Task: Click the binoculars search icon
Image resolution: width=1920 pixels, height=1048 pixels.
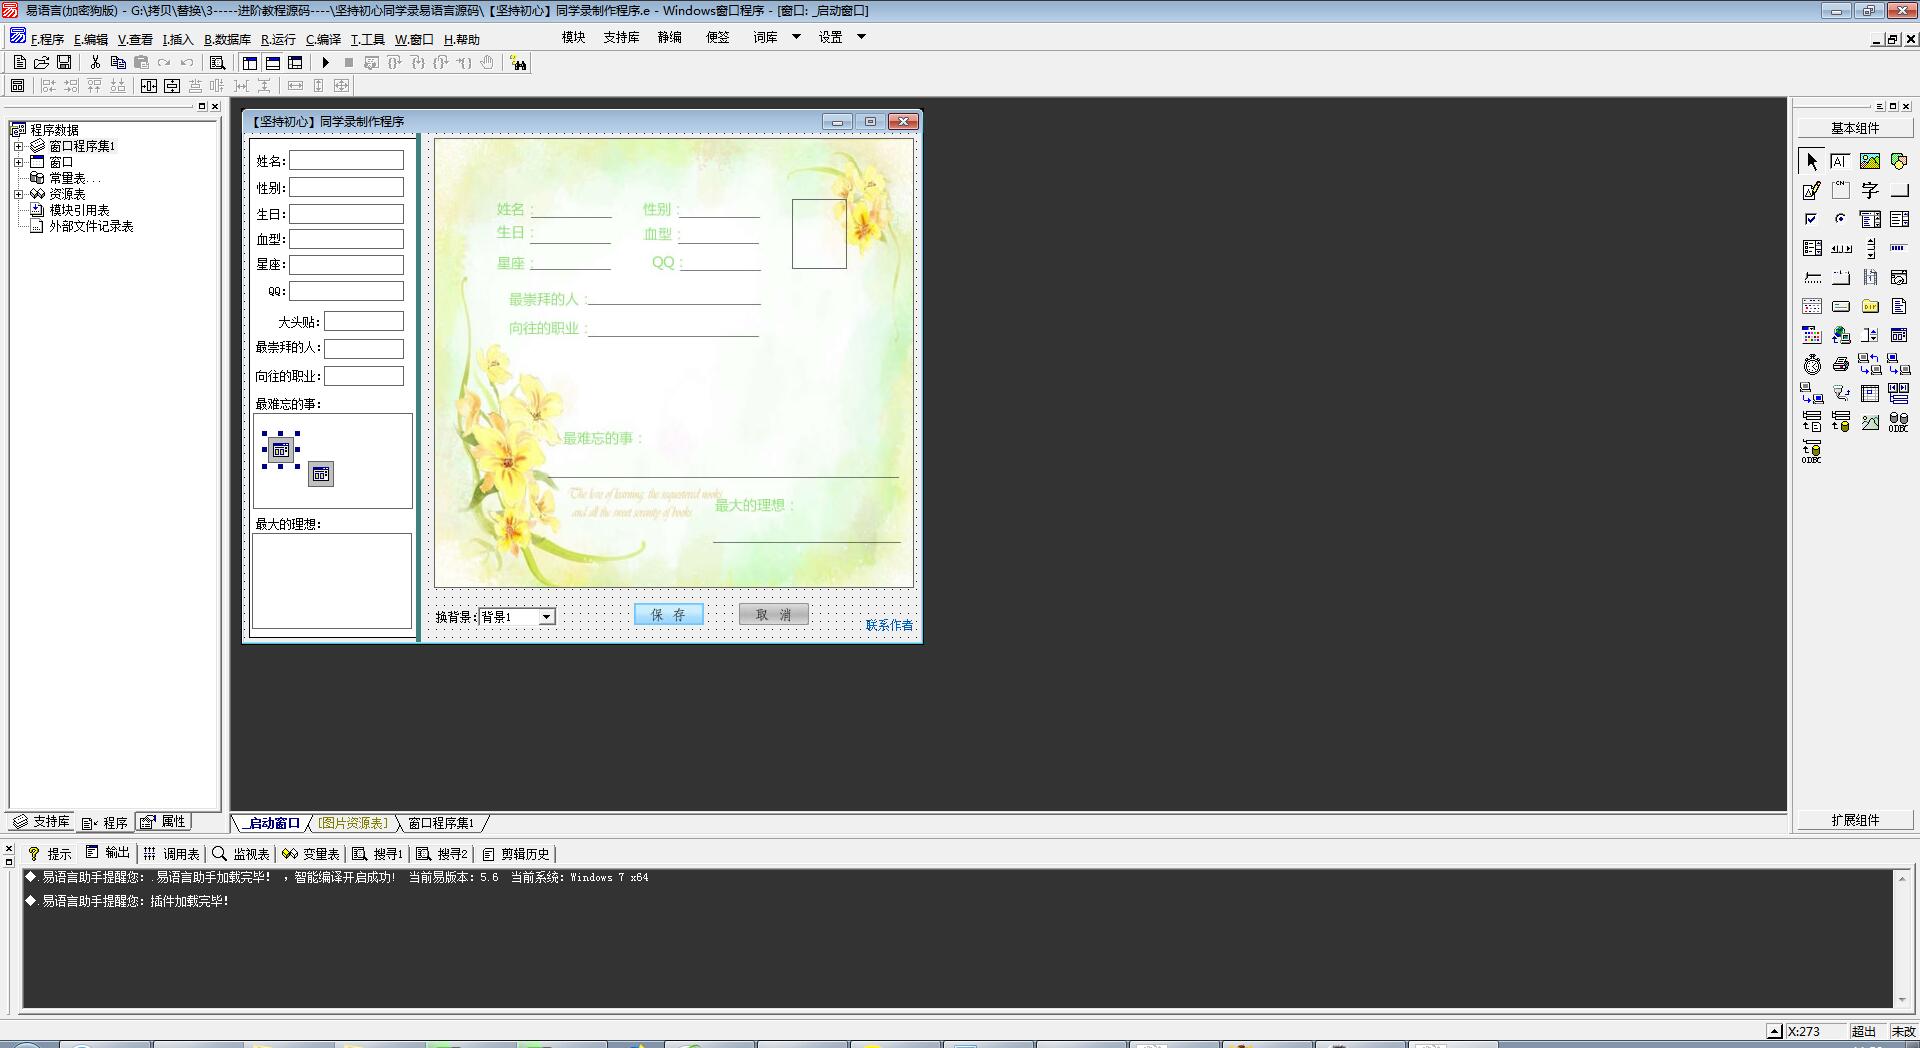Action: tap(518, 63)
